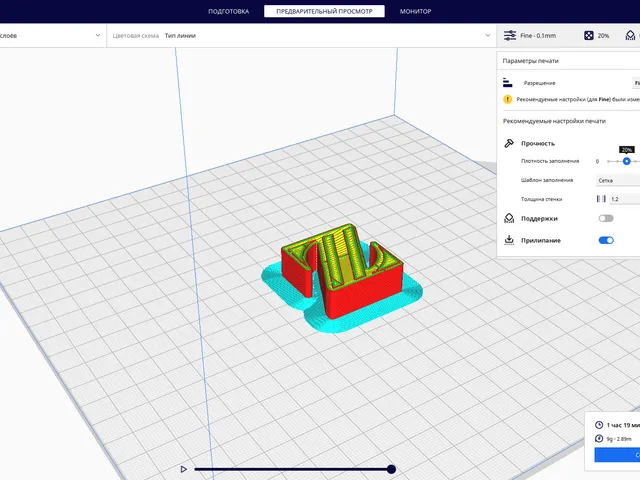Click the simulation timeline slider handle

coord(391,469)
